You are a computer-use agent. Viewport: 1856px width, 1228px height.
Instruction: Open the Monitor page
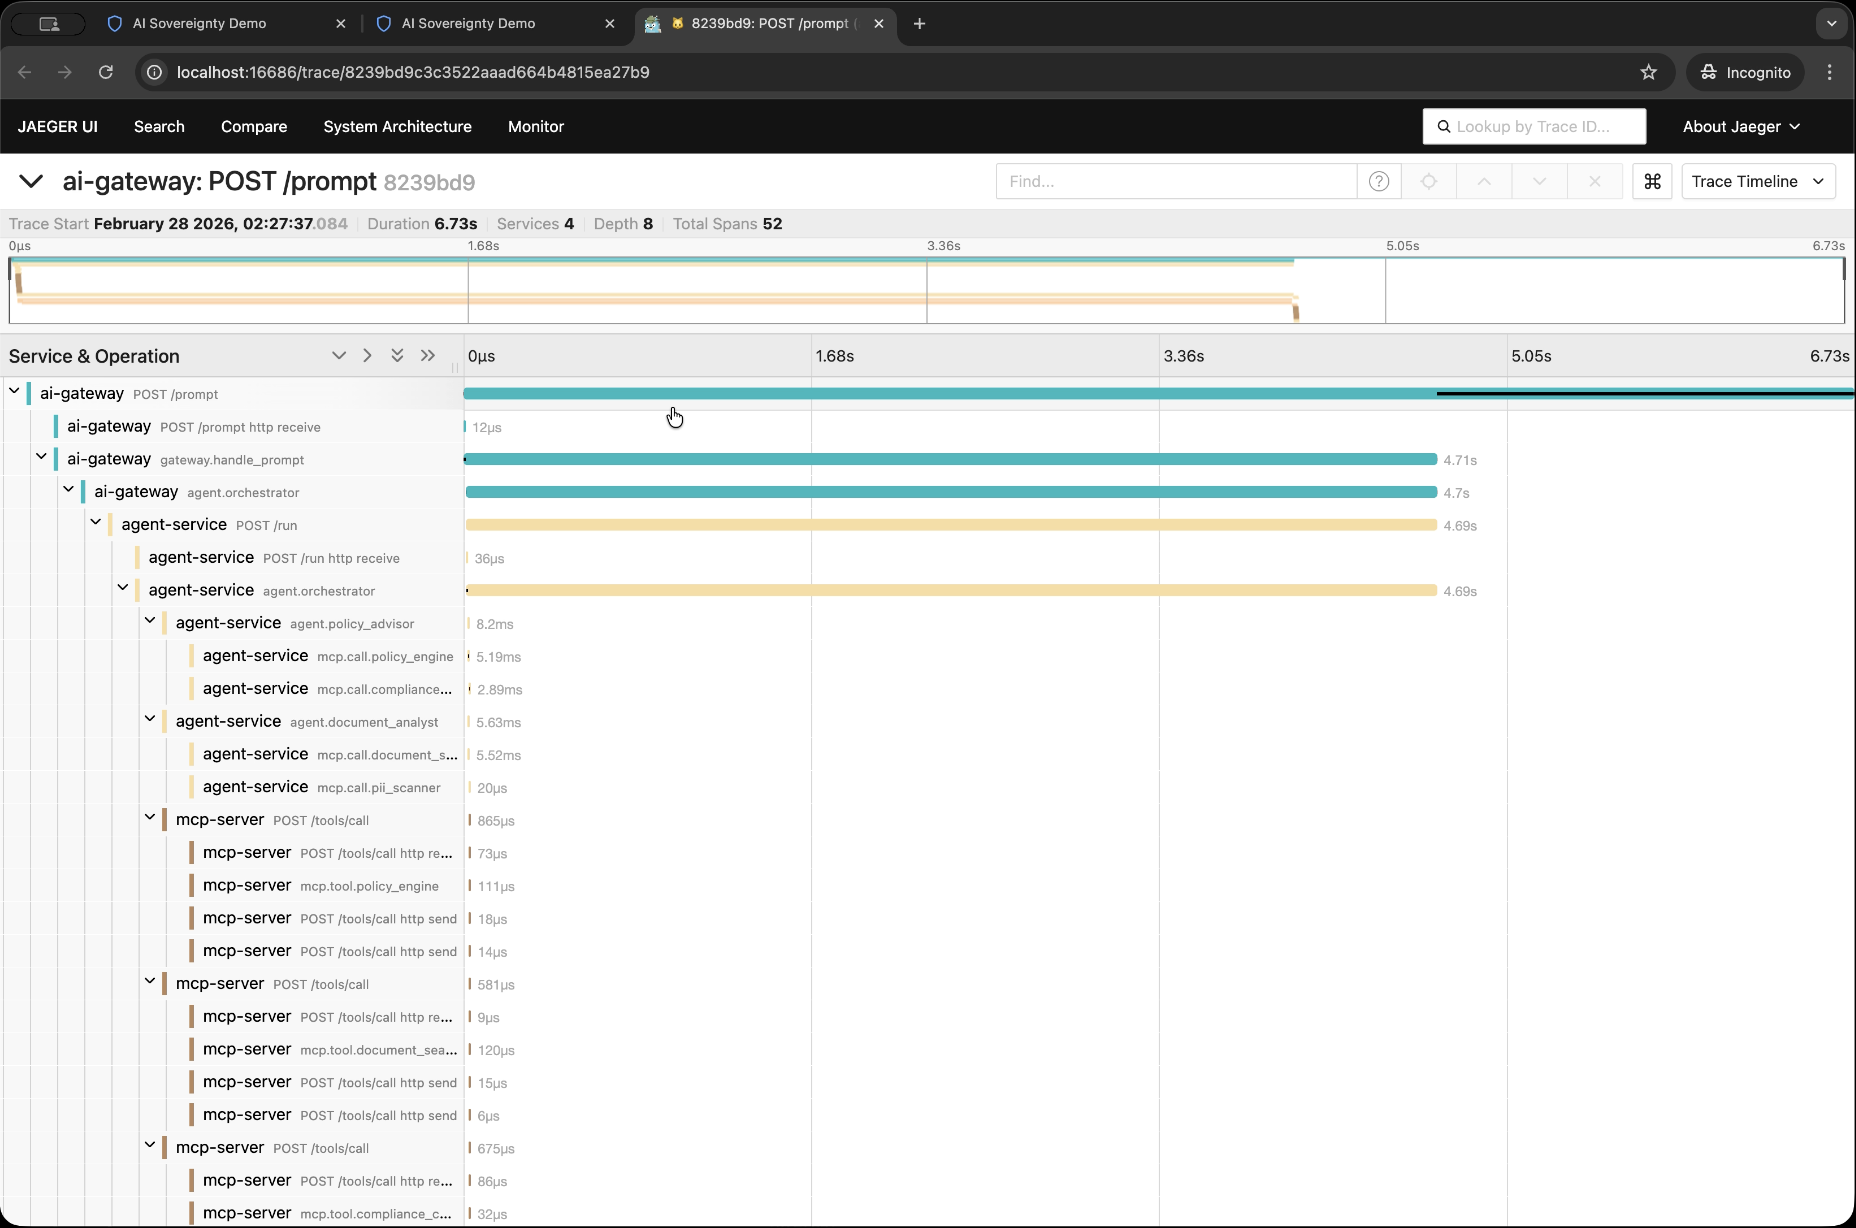click(x=536, y=126)
